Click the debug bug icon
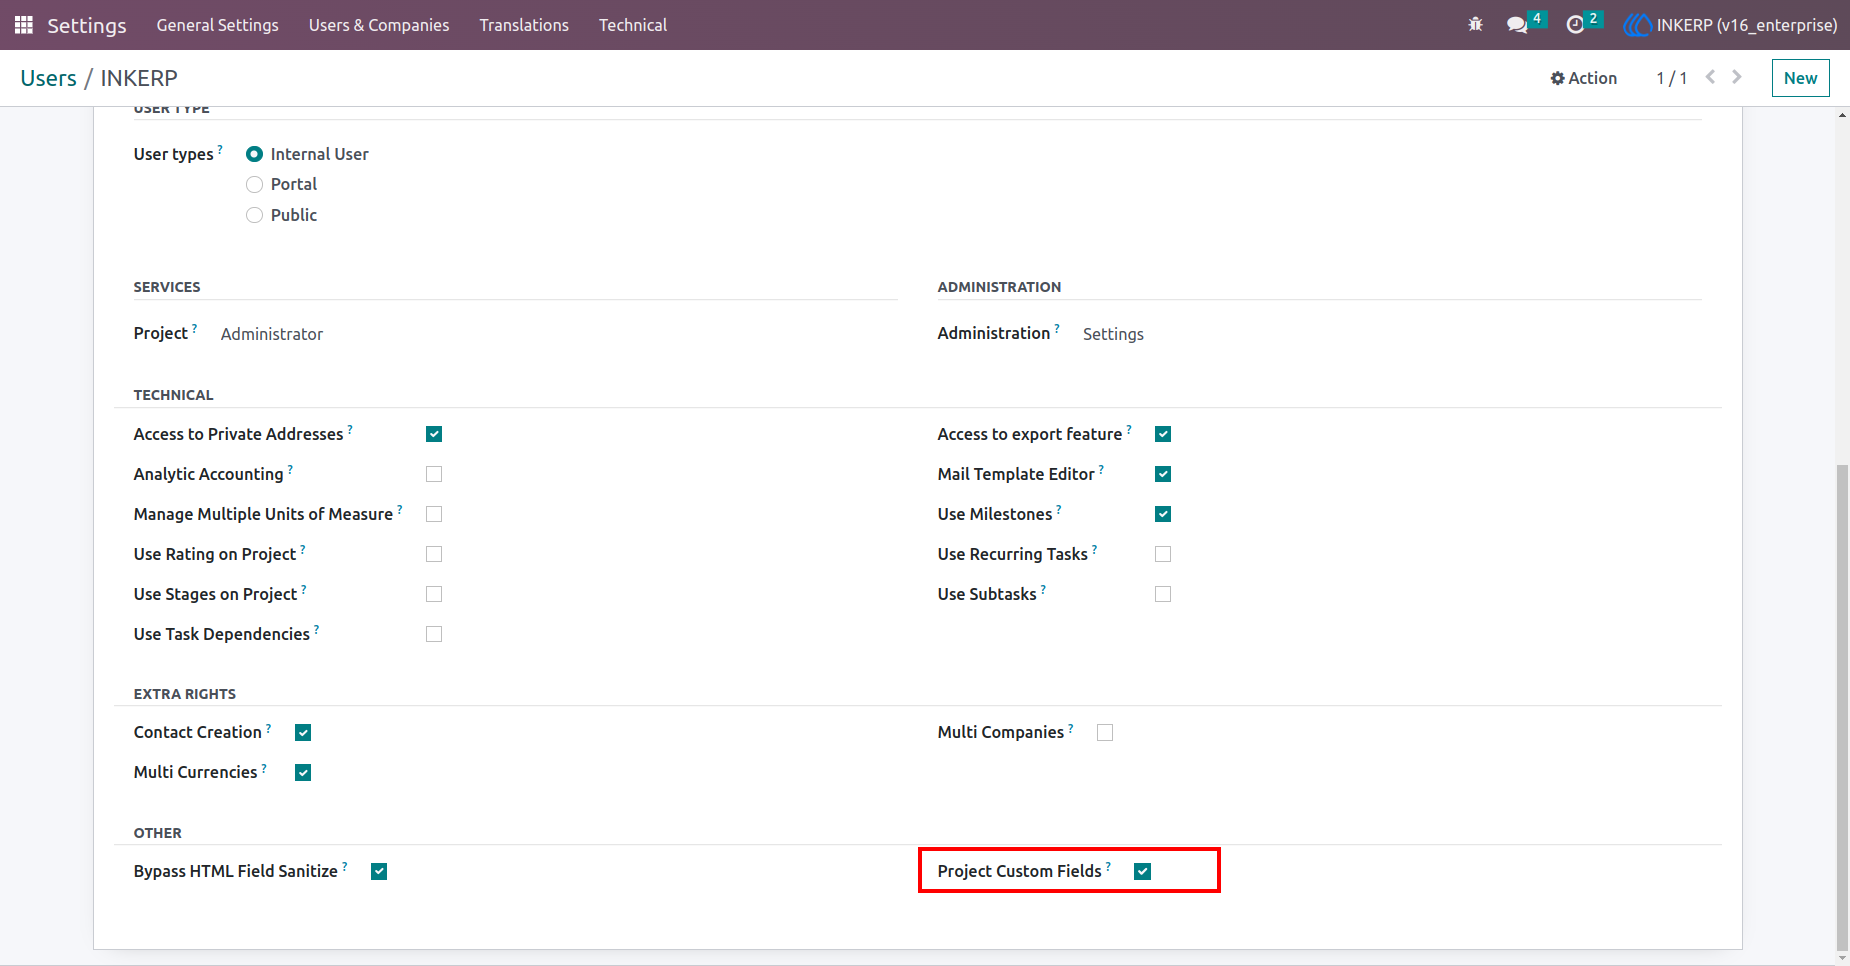This screenshot has height=966, width=1850. (x=1475, y=25)
